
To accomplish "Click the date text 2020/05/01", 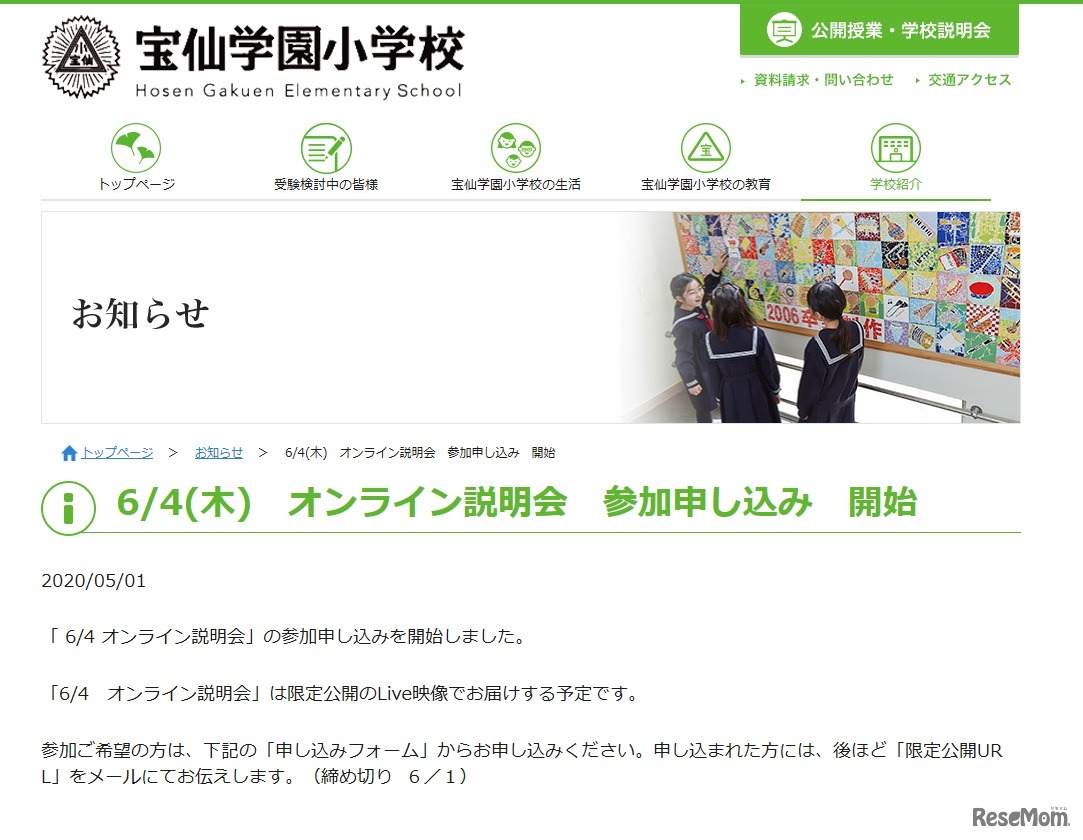I will 94,581.
